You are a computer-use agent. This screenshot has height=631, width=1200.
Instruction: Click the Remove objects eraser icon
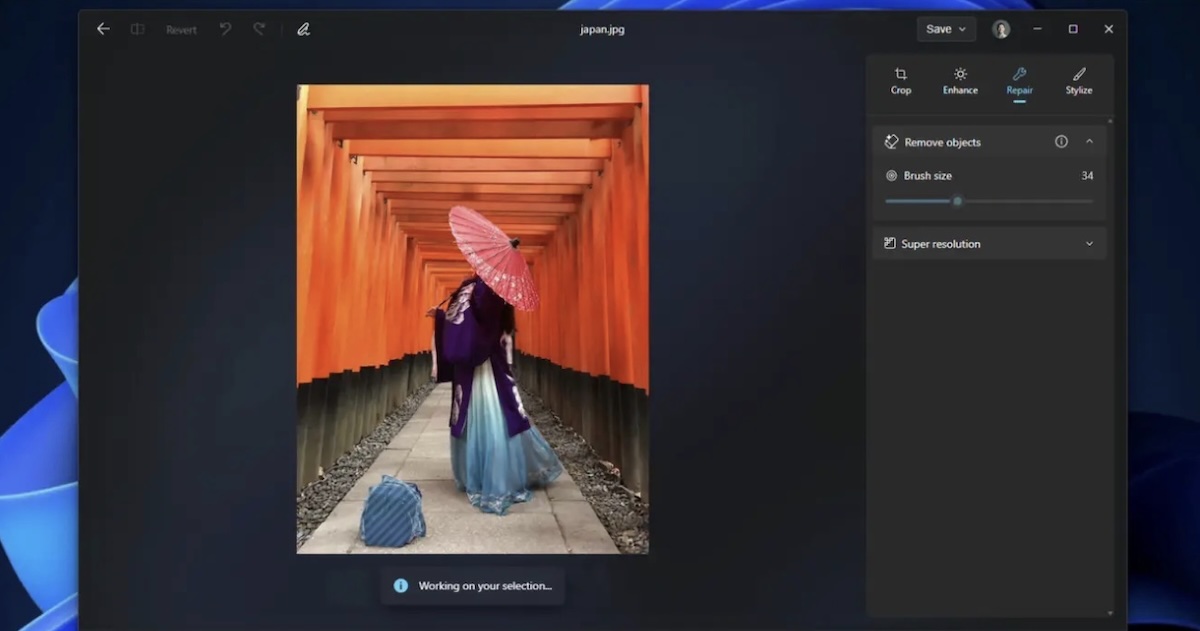pyautogui.click(x=891, y=142)
